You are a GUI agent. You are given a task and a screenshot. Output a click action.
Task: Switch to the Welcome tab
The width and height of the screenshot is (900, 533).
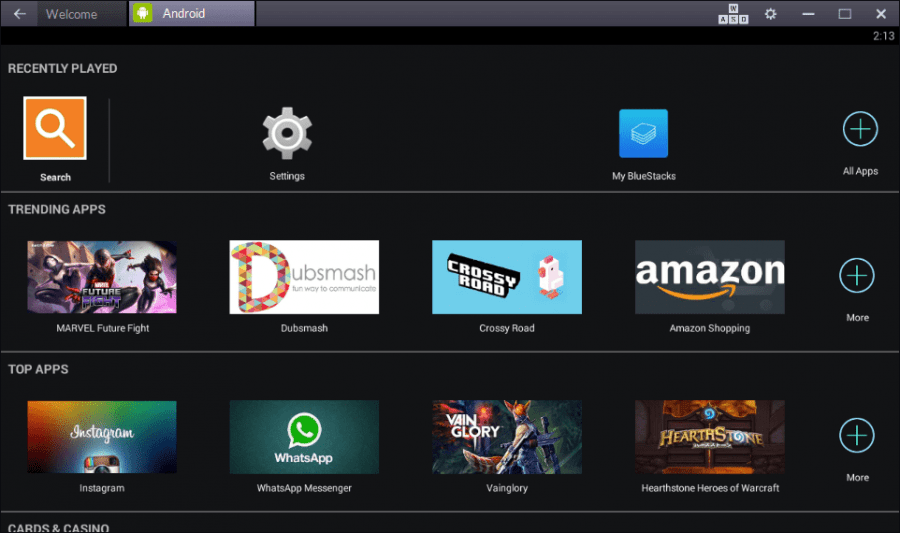tap(81, 14)
